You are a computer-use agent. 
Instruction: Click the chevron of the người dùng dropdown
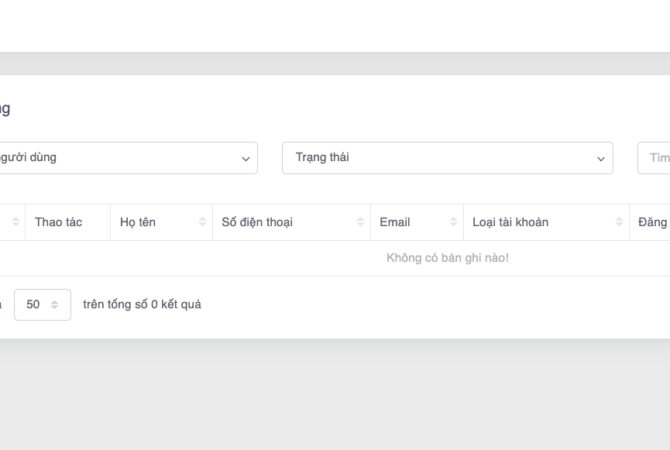246,158
